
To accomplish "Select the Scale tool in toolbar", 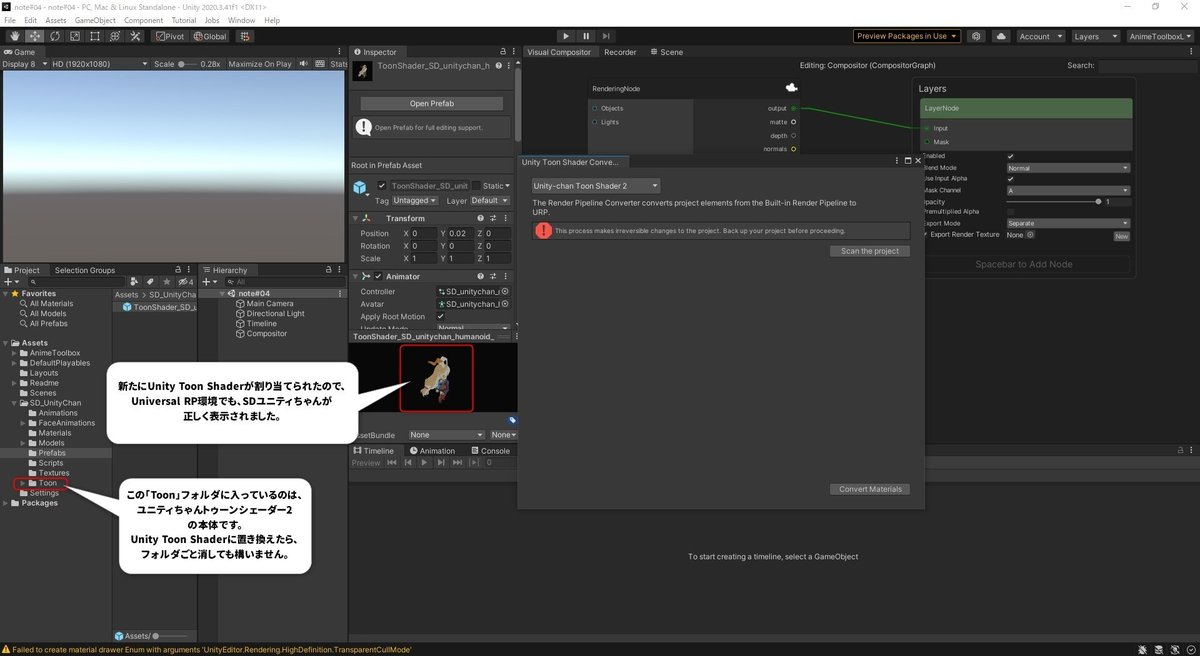I will (x=74, y=36).
